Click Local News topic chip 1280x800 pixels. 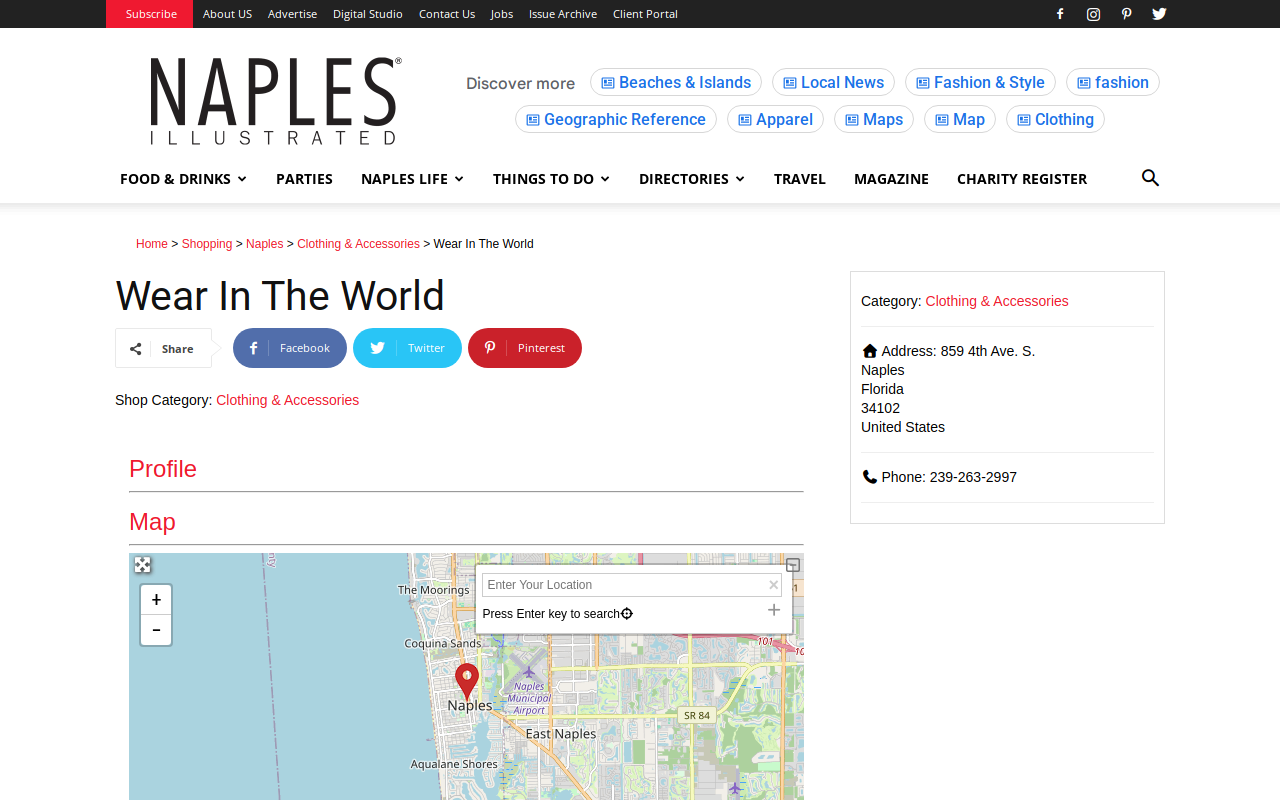click(833, 82)
